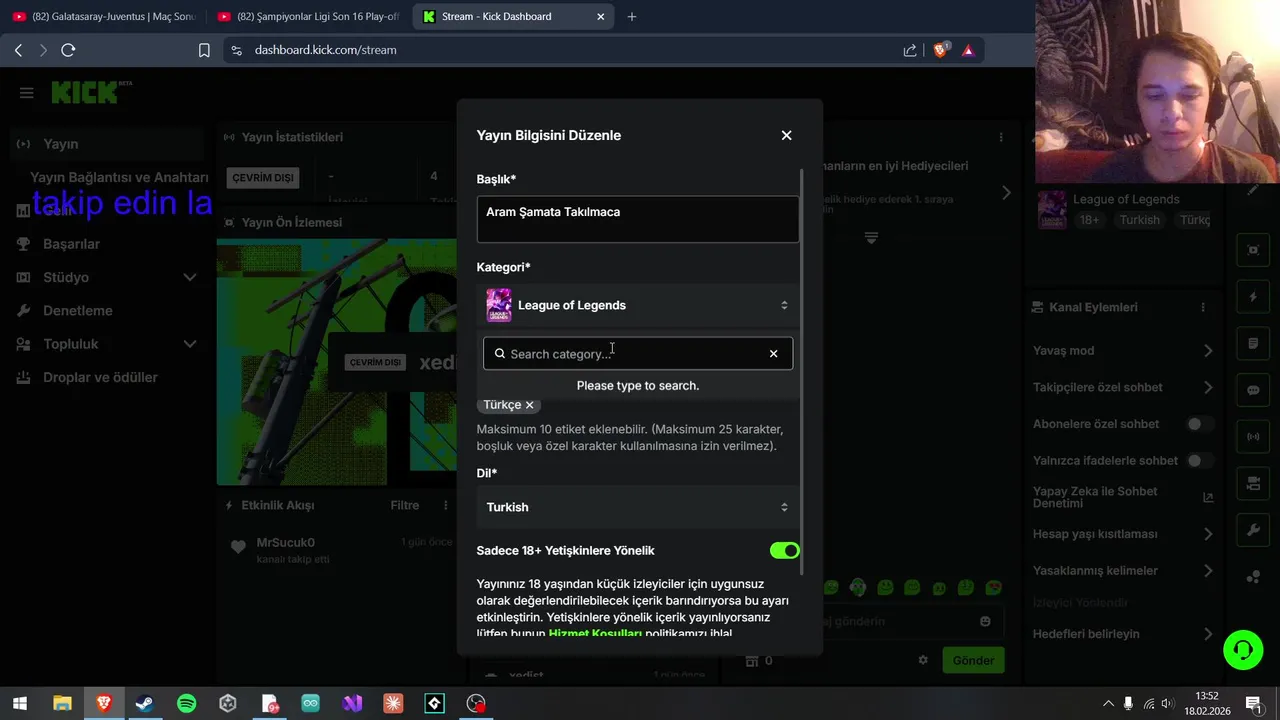
Task: Click the Brave Shields icon
Action: click(x=940, y=50)
